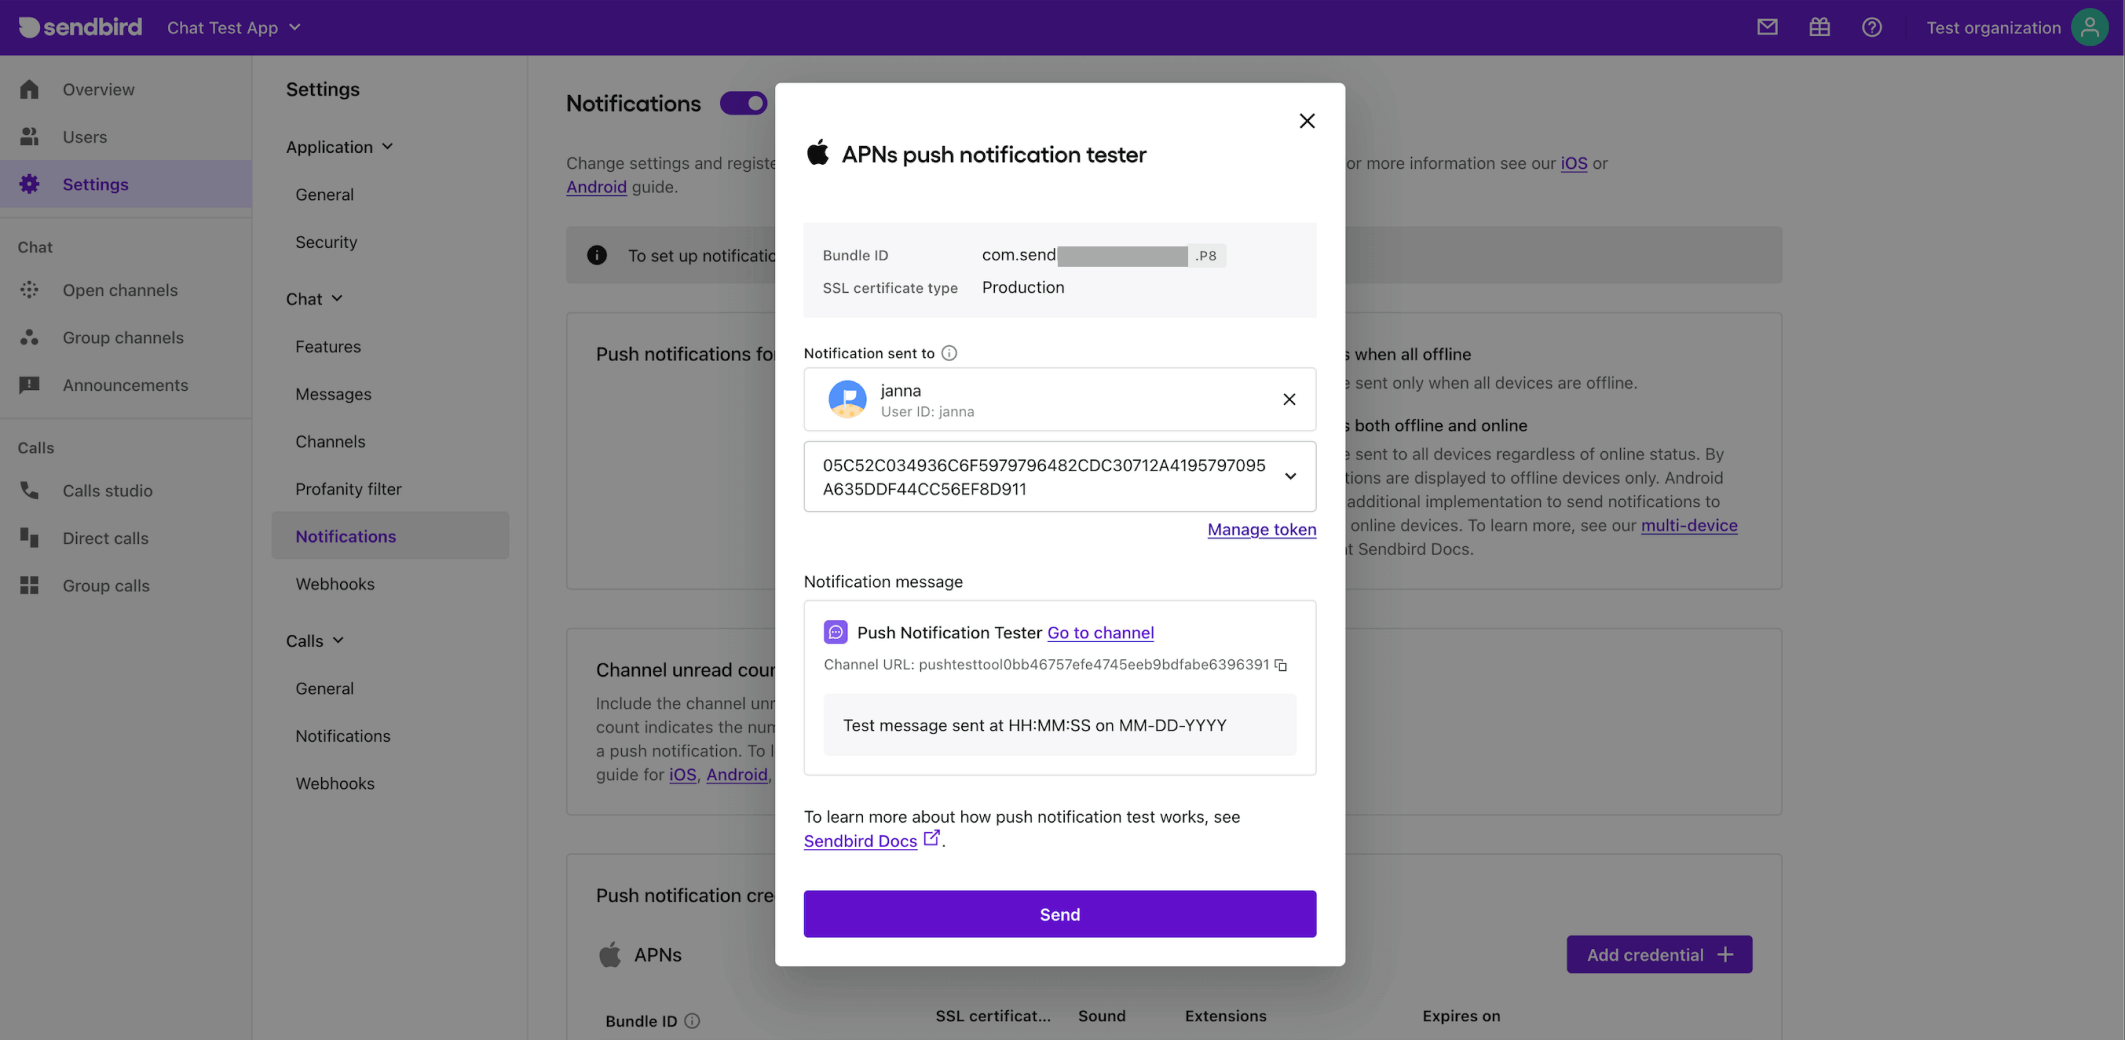Click the Calls studio phone icon
Image resolution: width=2125 pixels, height=1040 pixels.
coord(29,490)
